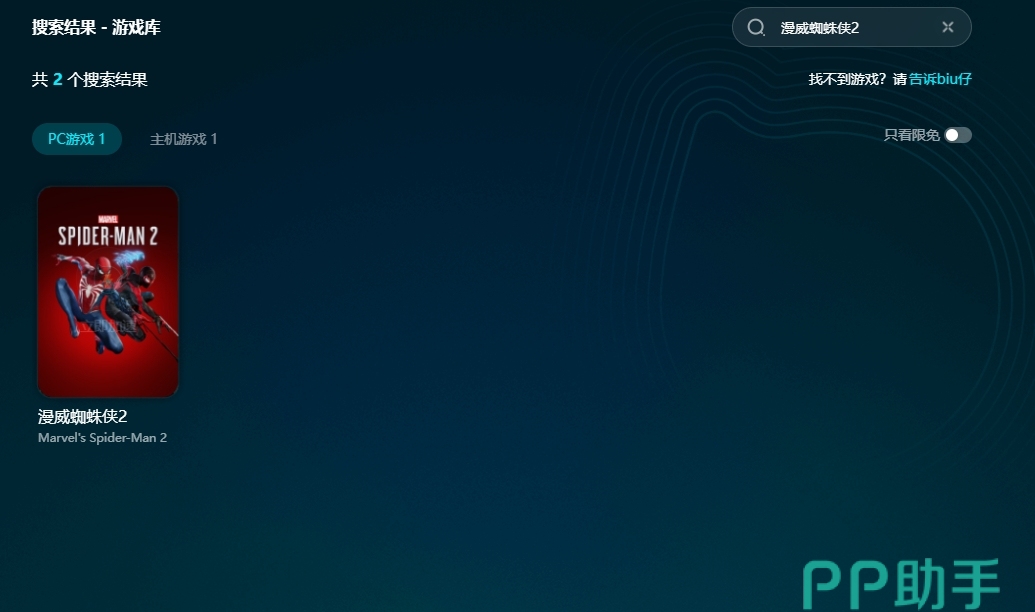
Task: Click the Marvel logo on the game cover
Action: [x=107, y=218]
